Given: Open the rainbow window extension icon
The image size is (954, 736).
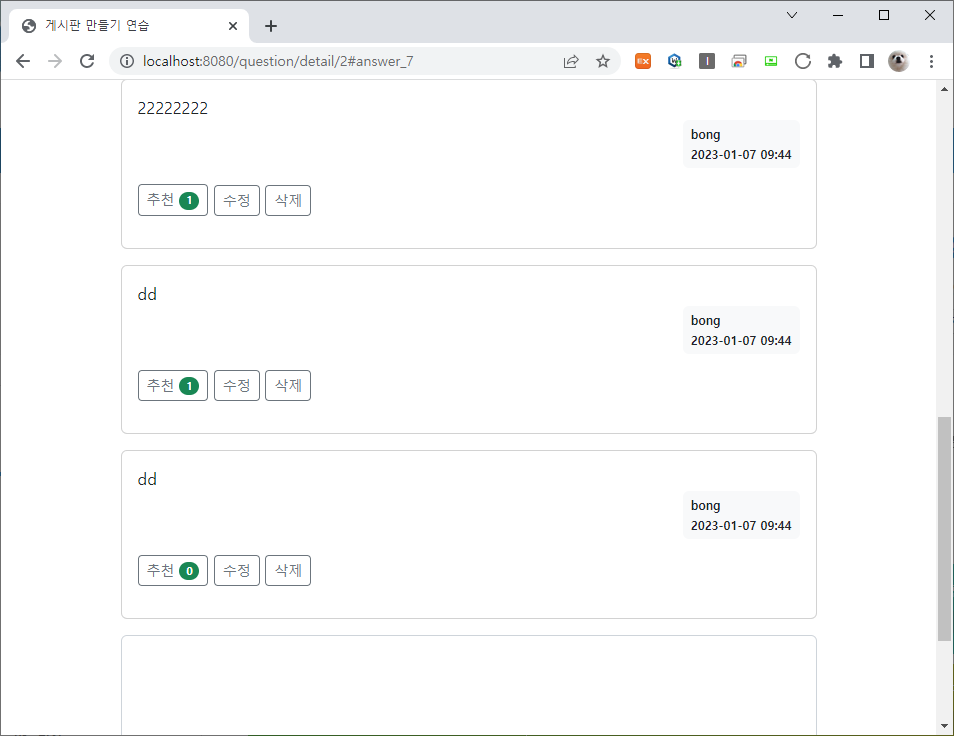Looking at the screenshot, I should point(739,61).
